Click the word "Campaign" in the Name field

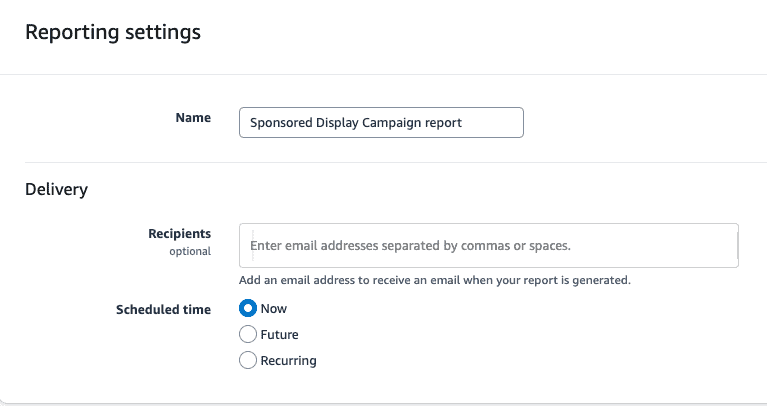coord(391,123)
